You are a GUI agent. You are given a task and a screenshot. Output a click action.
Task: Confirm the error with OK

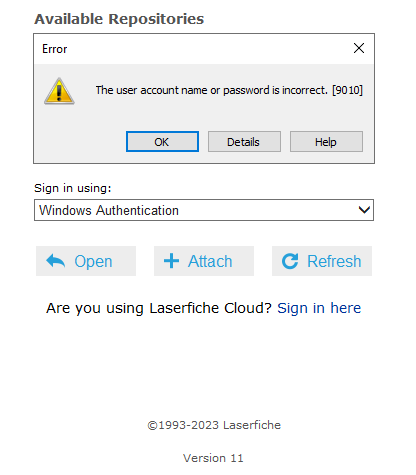click(x=162, y=142)
